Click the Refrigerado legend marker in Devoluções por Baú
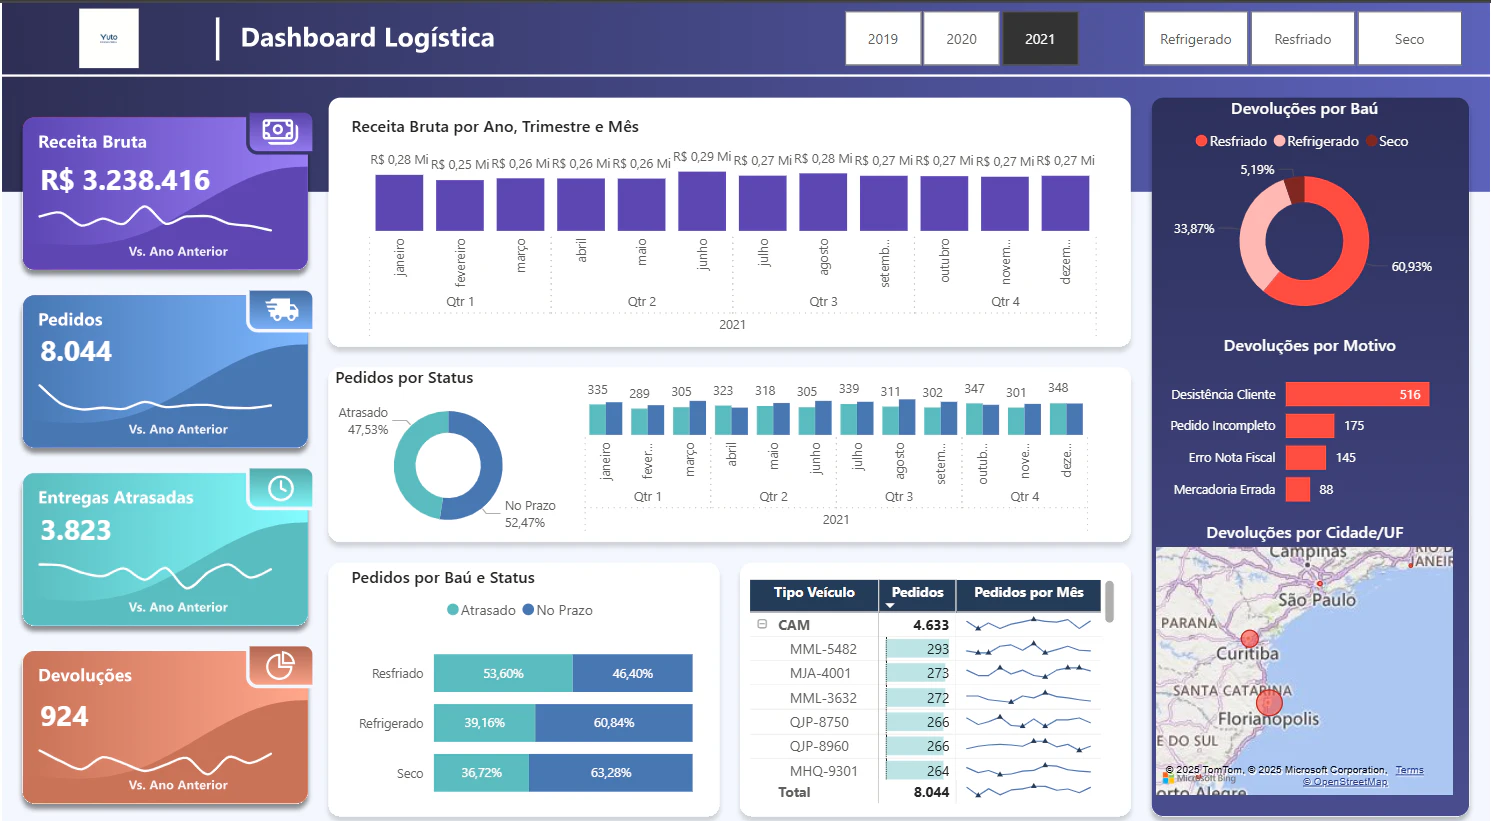 tap(1279, 141)
